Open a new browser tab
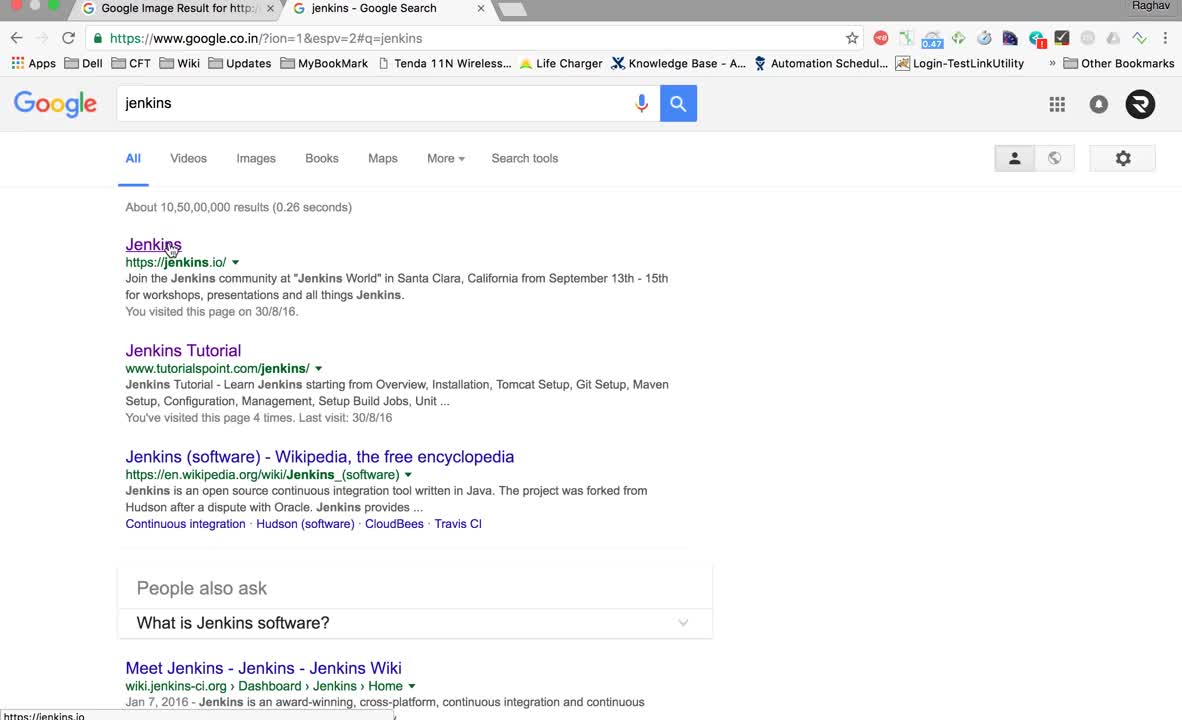1182x720 pixels. 512,9
